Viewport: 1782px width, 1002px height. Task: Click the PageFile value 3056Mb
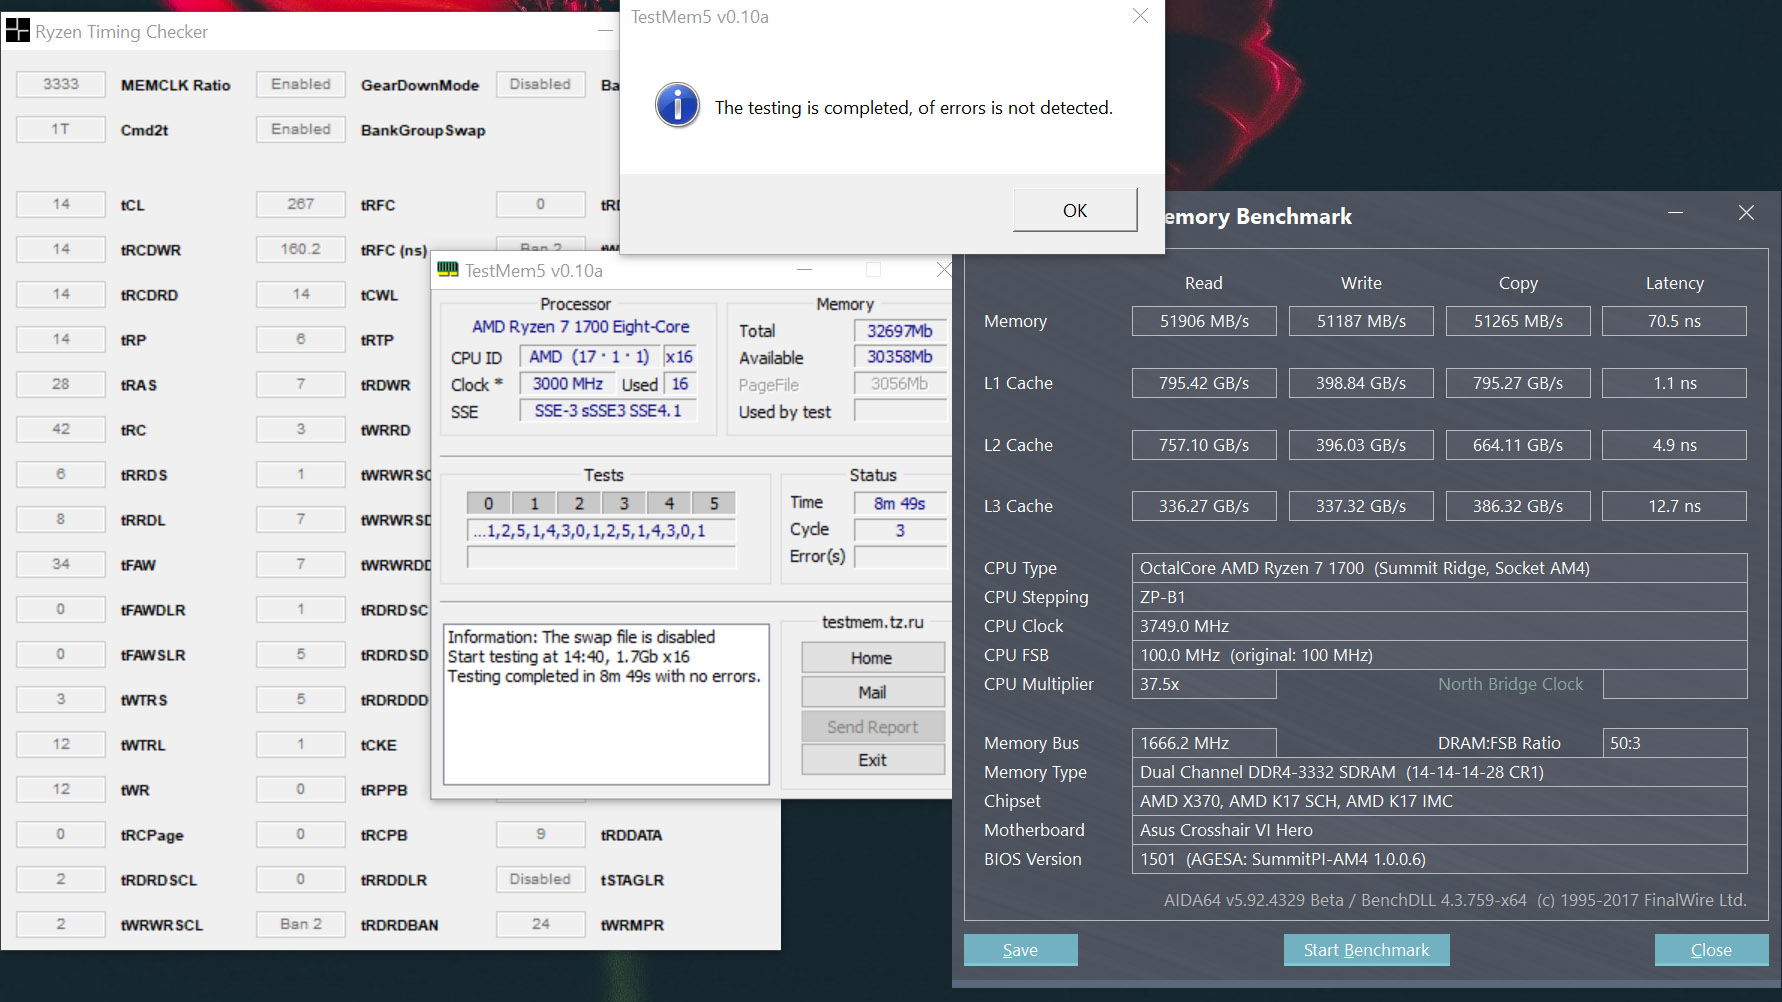click(x=899, y=384)
